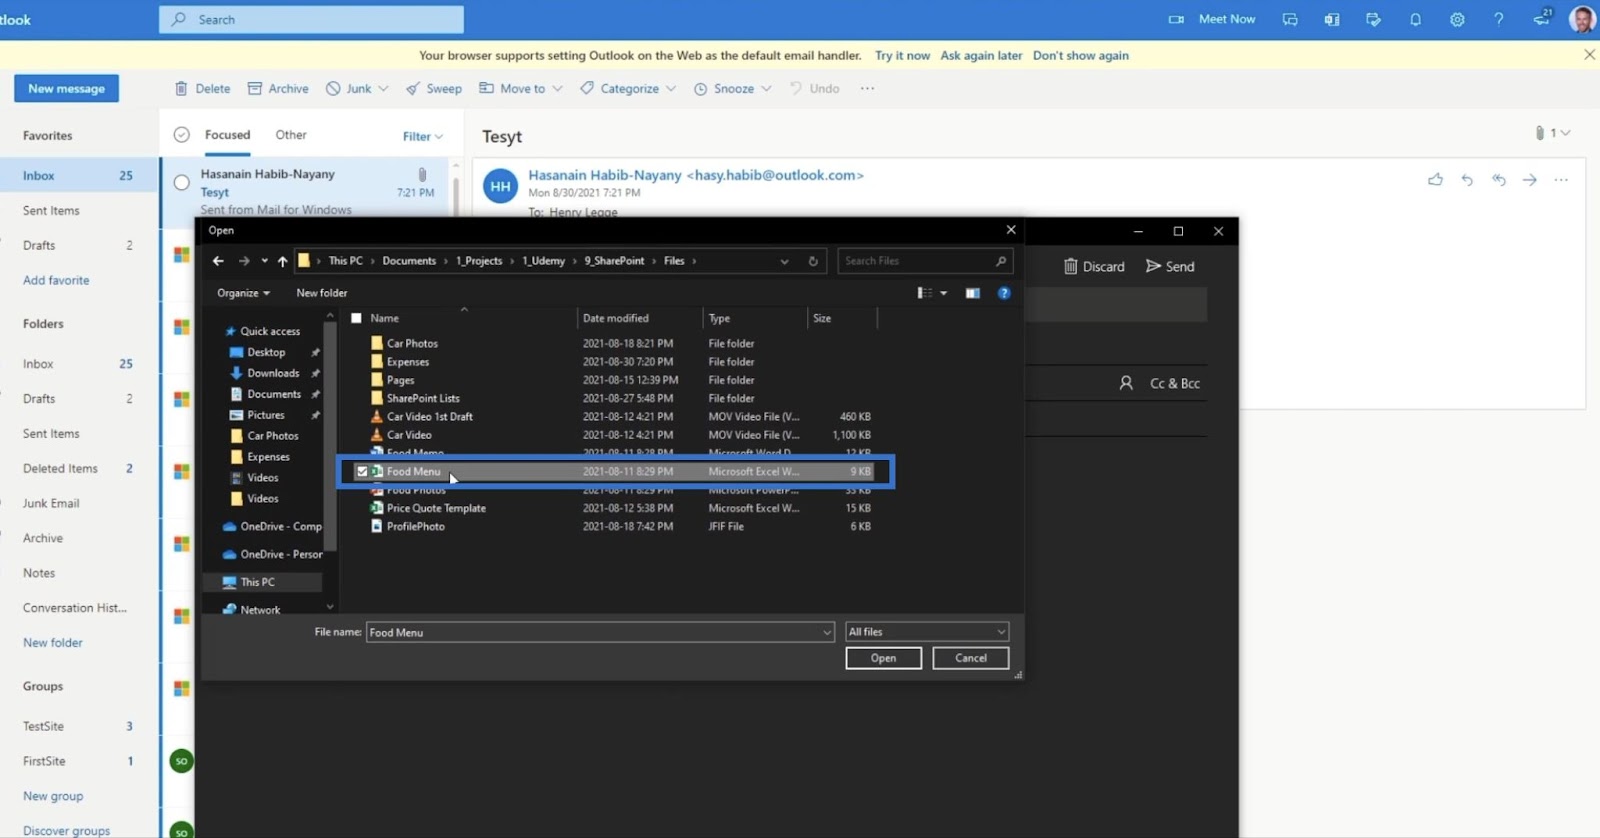Click Don't show again link
Viewport: 1600px width, 838px height.
[x=1080, y=55]
